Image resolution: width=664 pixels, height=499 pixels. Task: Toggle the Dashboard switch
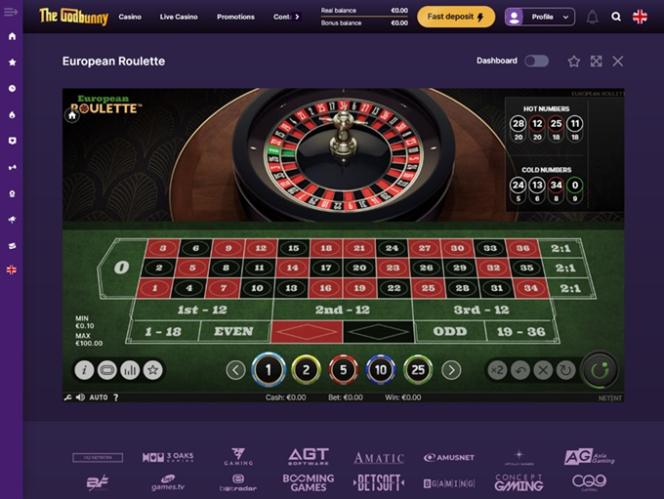[x=537, y=61]
